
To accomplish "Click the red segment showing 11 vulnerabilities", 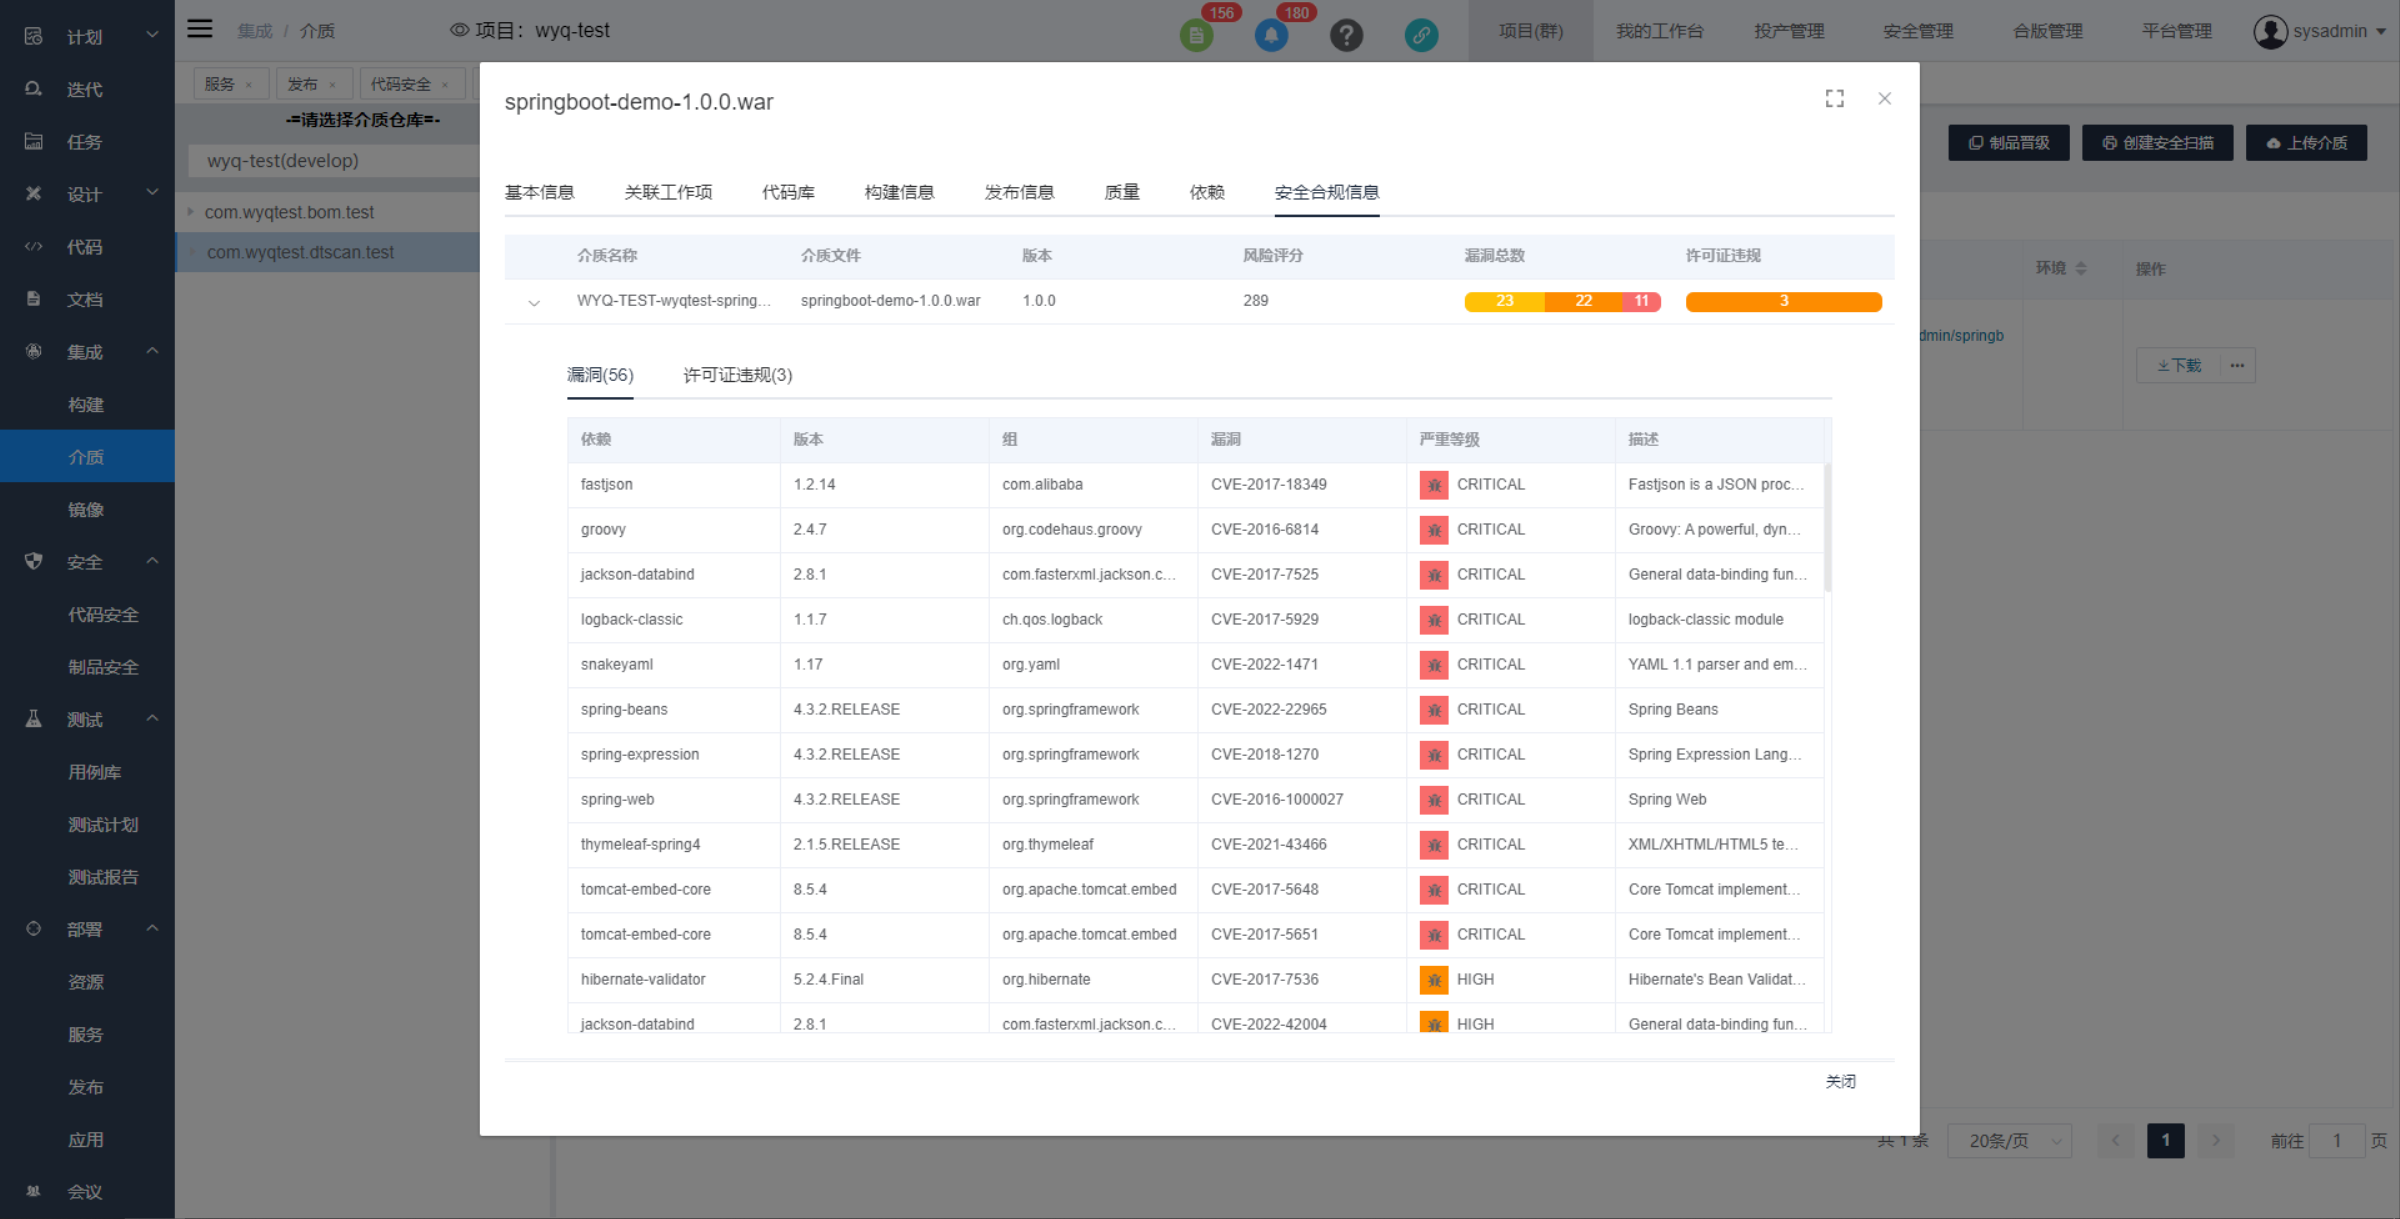I will click(1641, 301).
